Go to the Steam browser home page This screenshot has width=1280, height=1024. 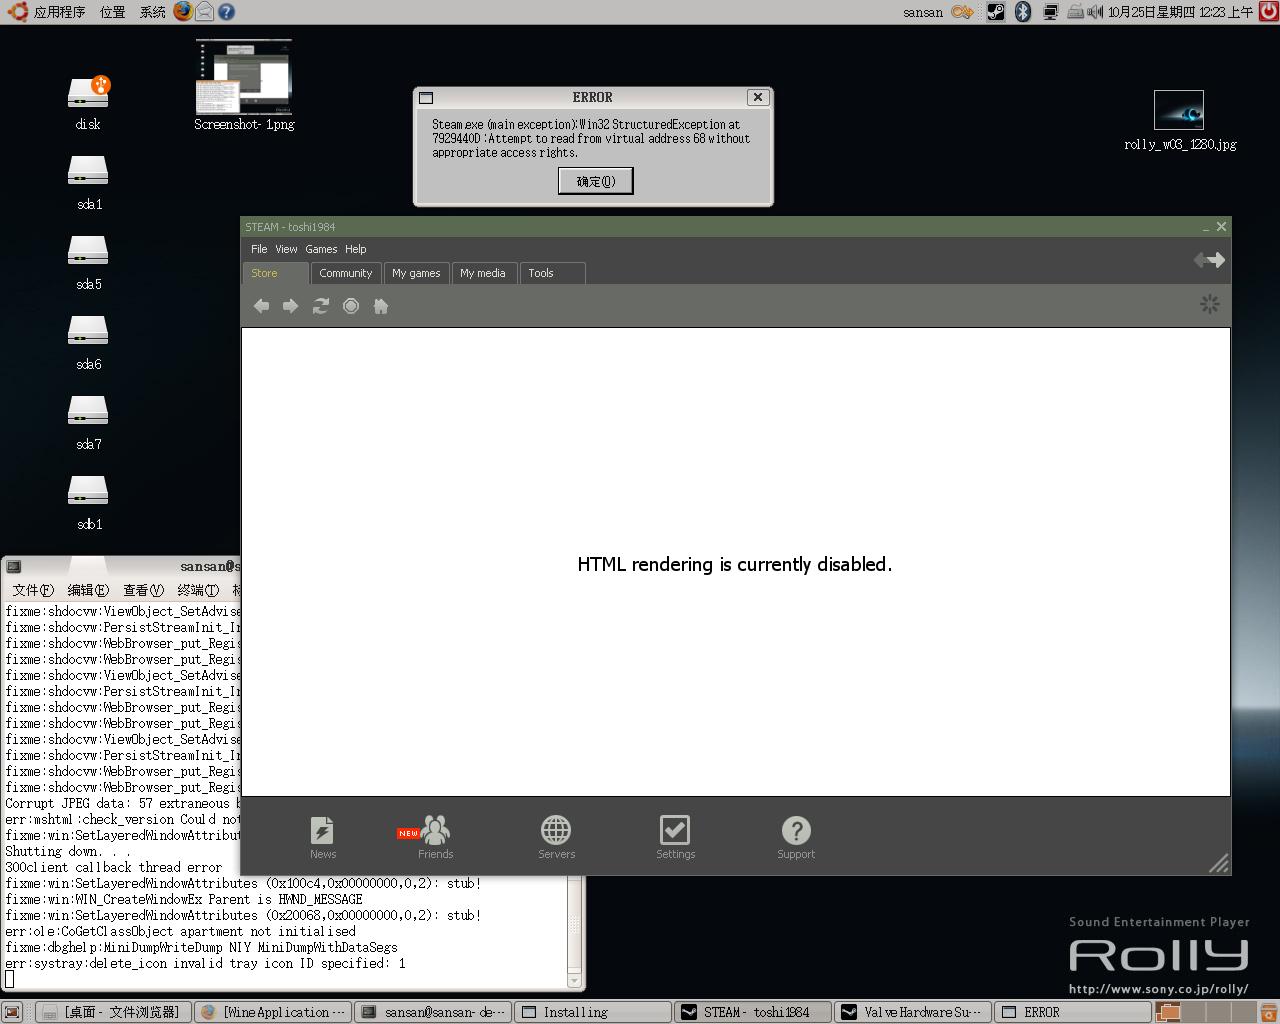click(381, 306)
